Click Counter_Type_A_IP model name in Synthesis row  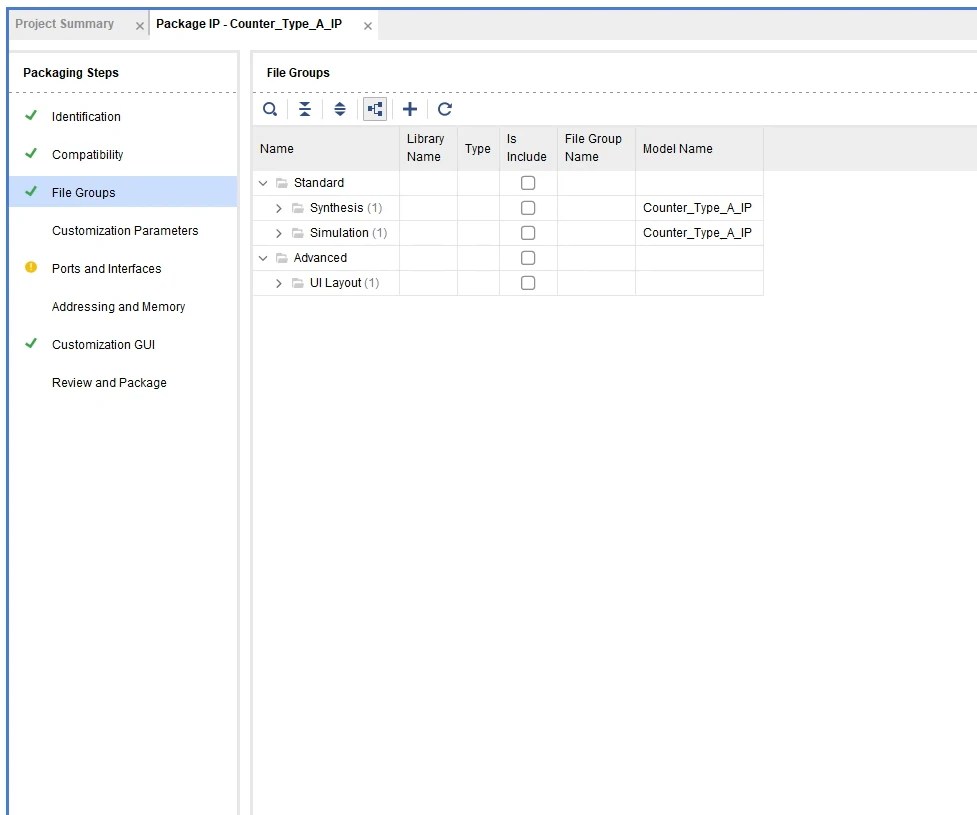pyautogui.click(x=697, y=207)
